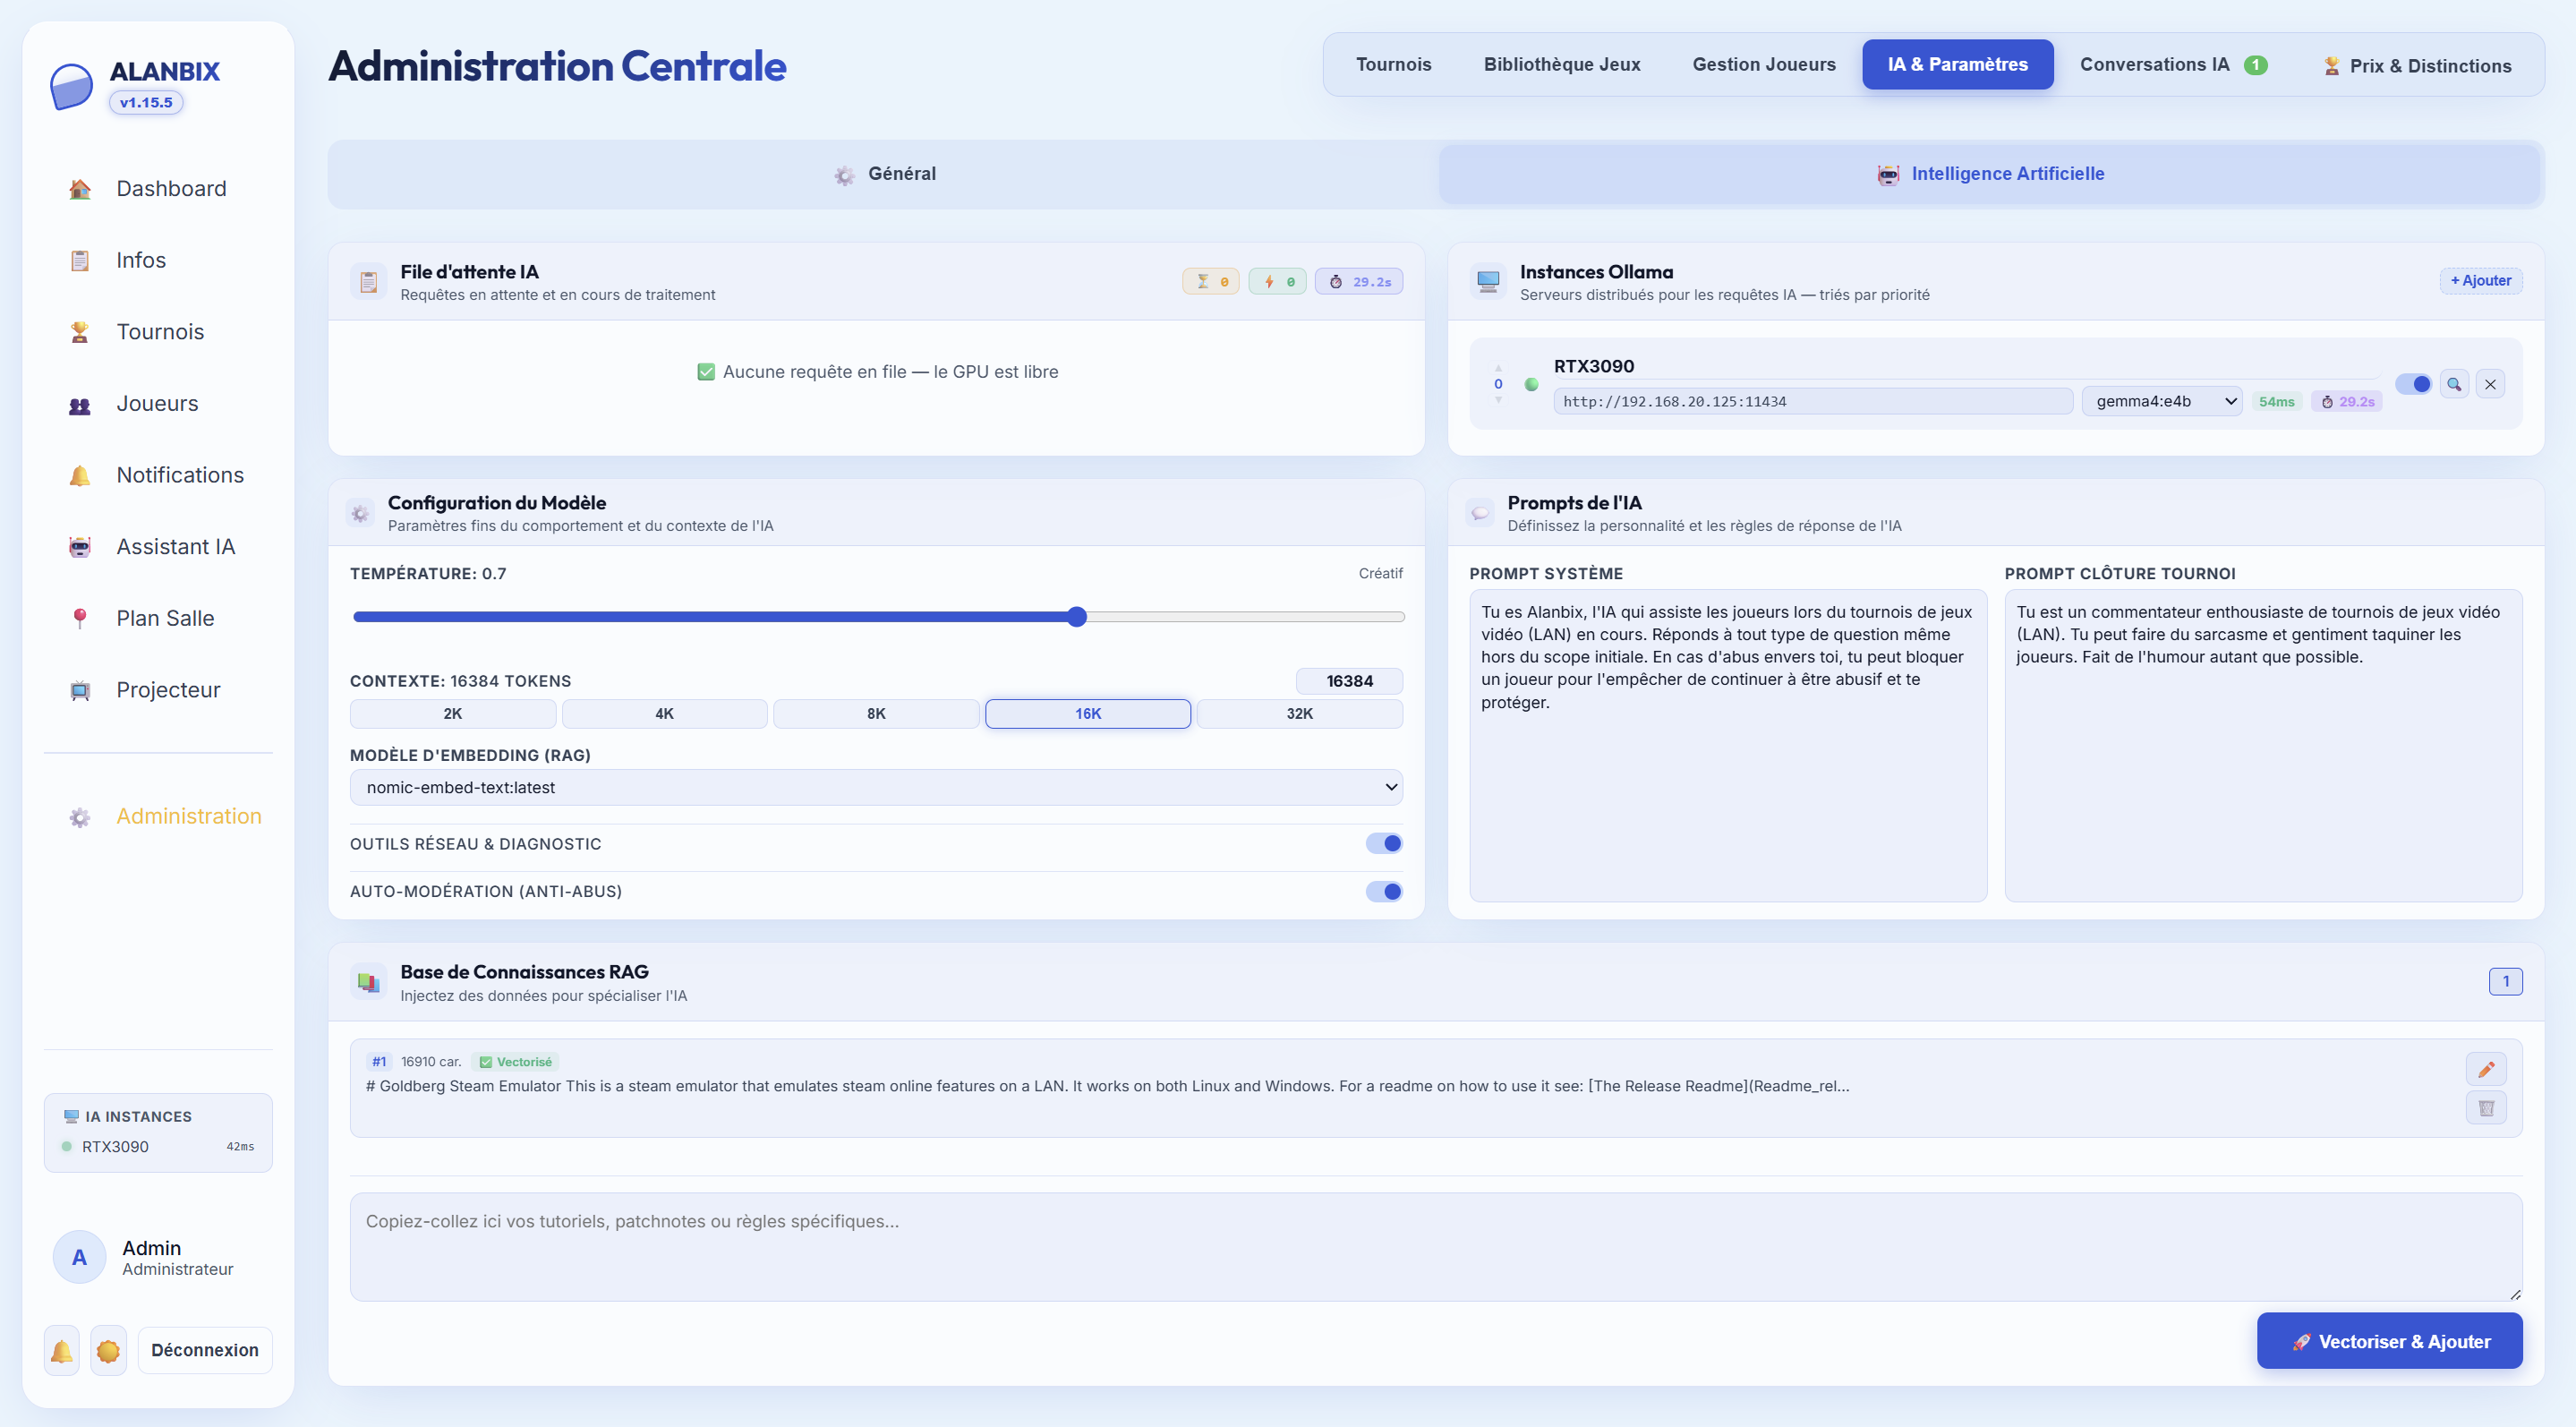This screenshot has height=1427, width=2576.
Task: Click the Prompts de l'IA speech bubble icon
Action: pos(1480,514)
